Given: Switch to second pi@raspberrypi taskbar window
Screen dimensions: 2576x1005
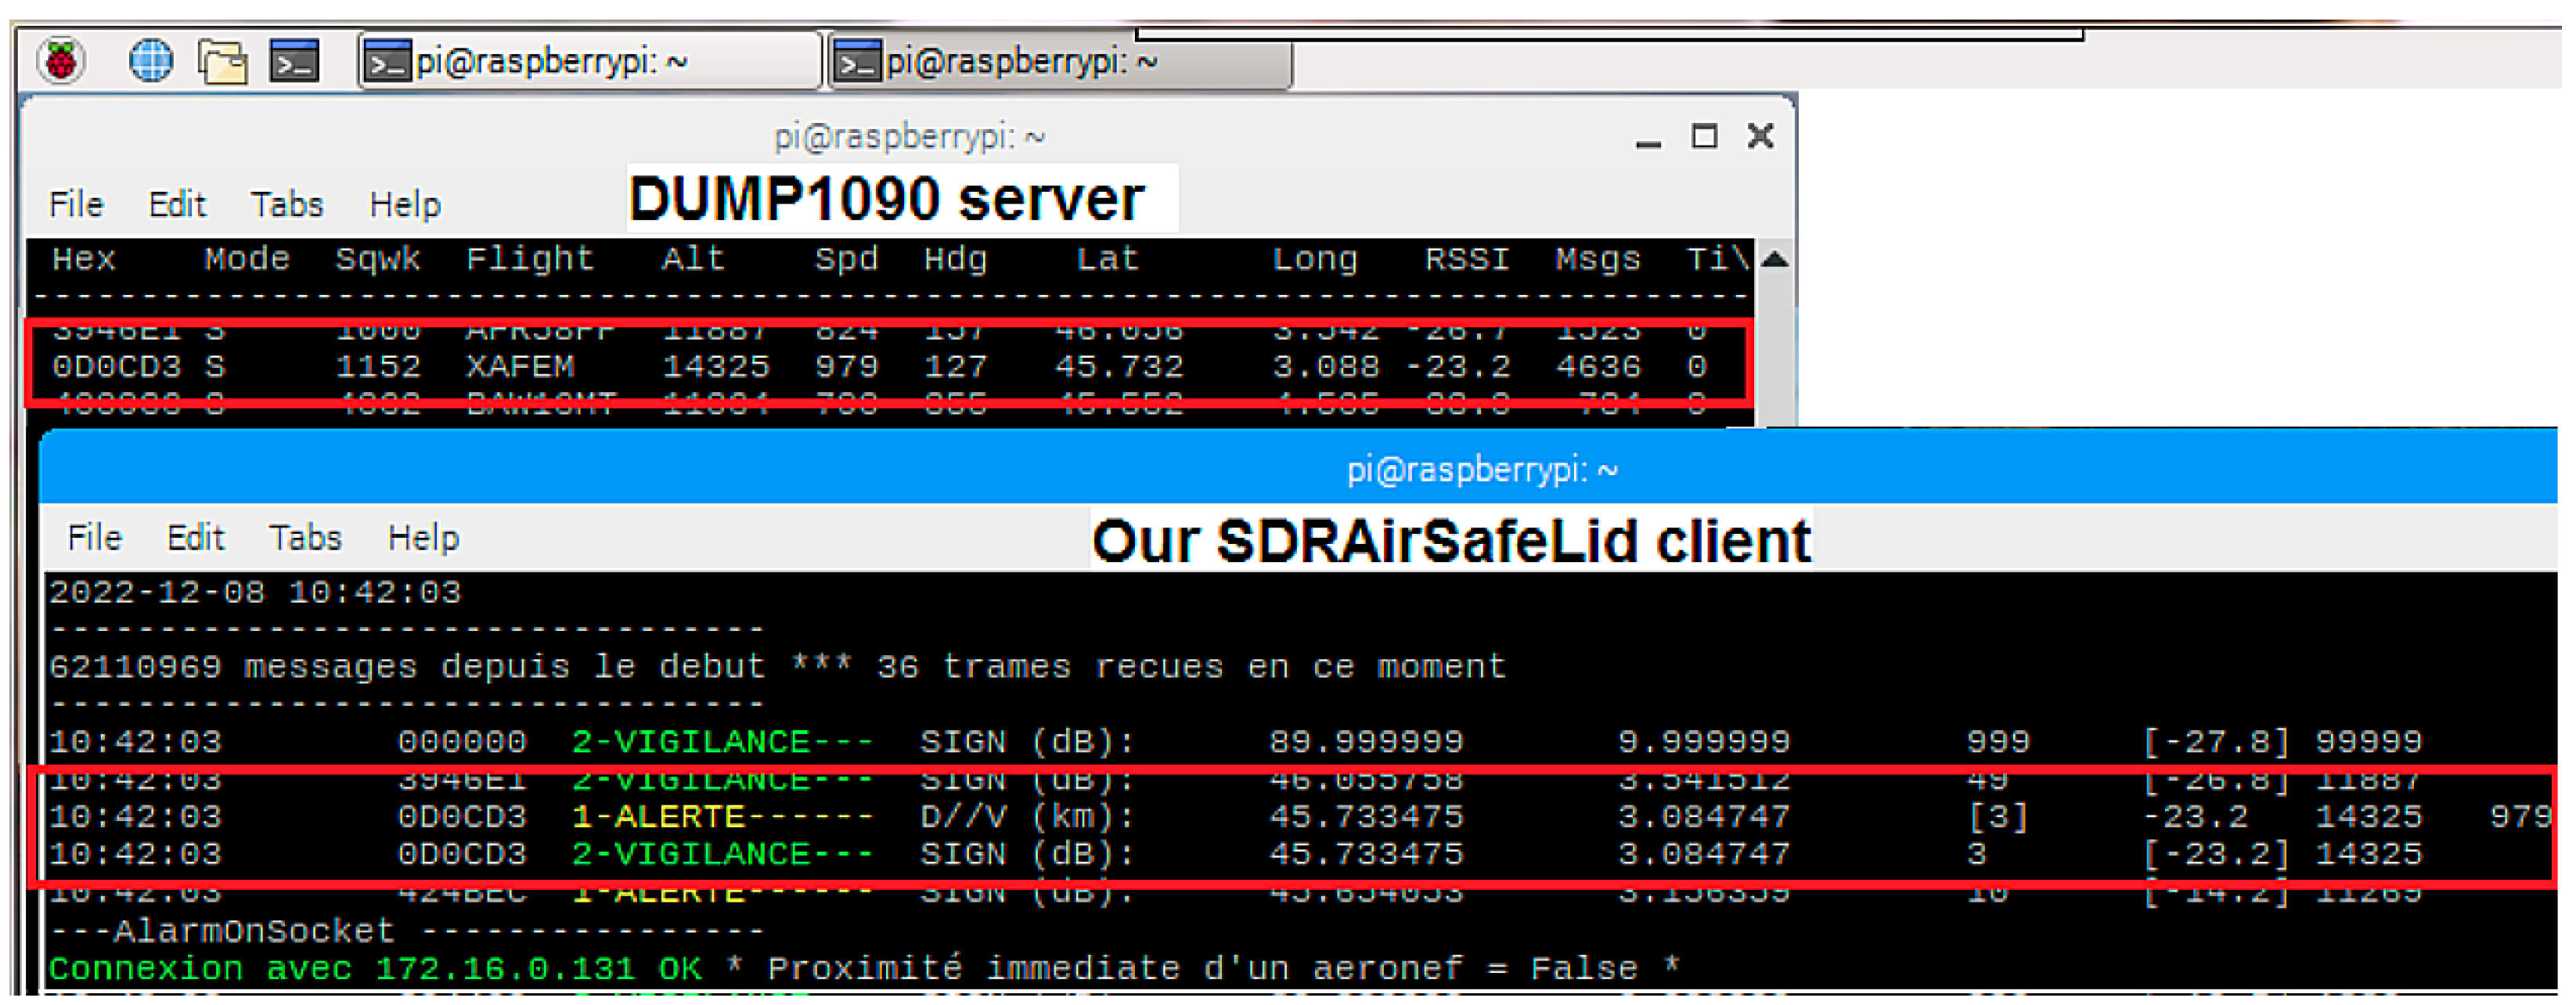Looking at the screenshot, I should tap(1058, 63).
